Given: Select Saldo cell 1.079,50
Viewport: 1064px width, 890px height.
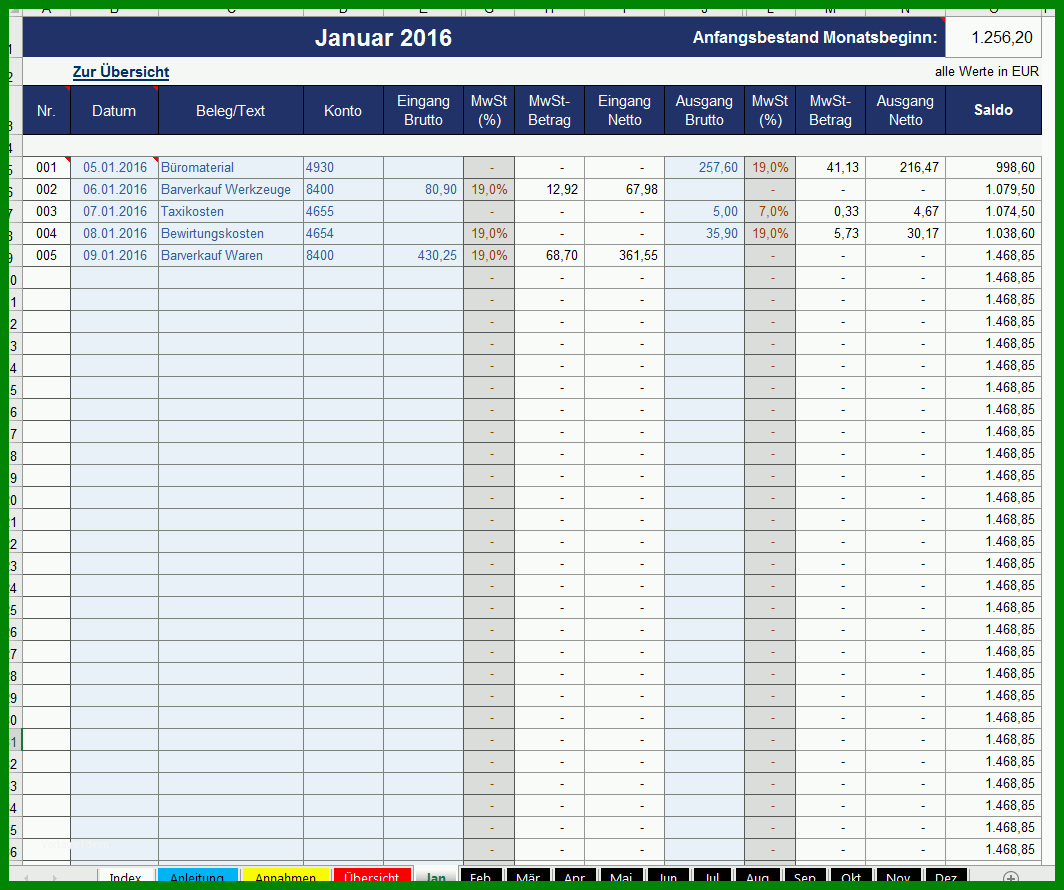Looking at the screenshot, I should pos(993,190).
